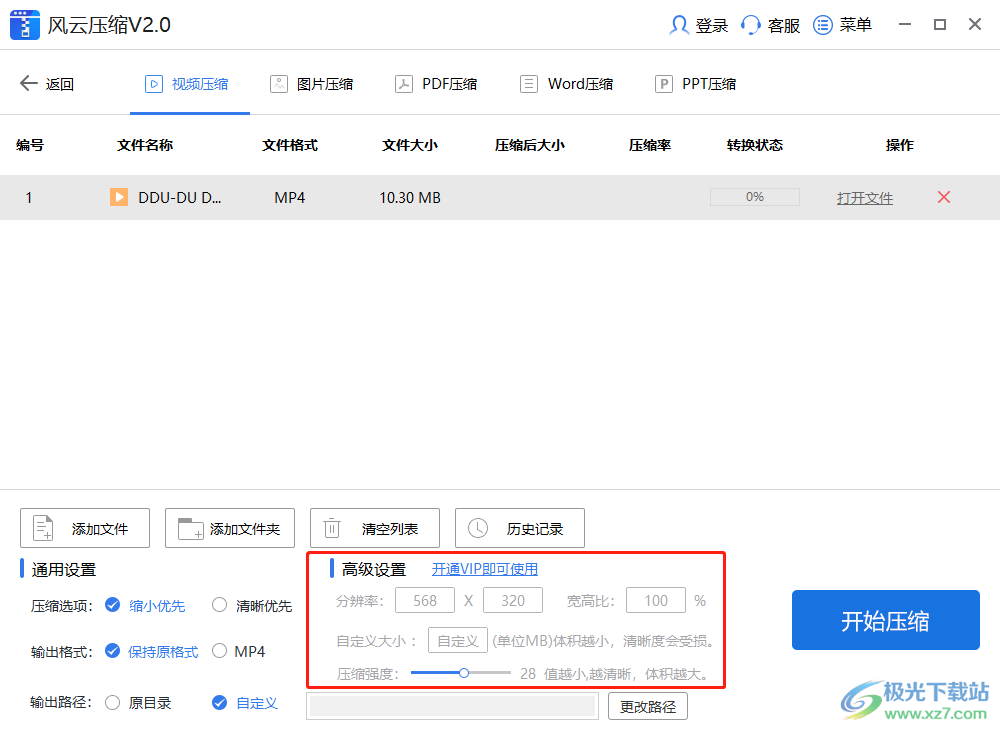Click 开通VIP即可使用 link
Viewport: 1000px width, 730px height.
click(x=485, y=569)
